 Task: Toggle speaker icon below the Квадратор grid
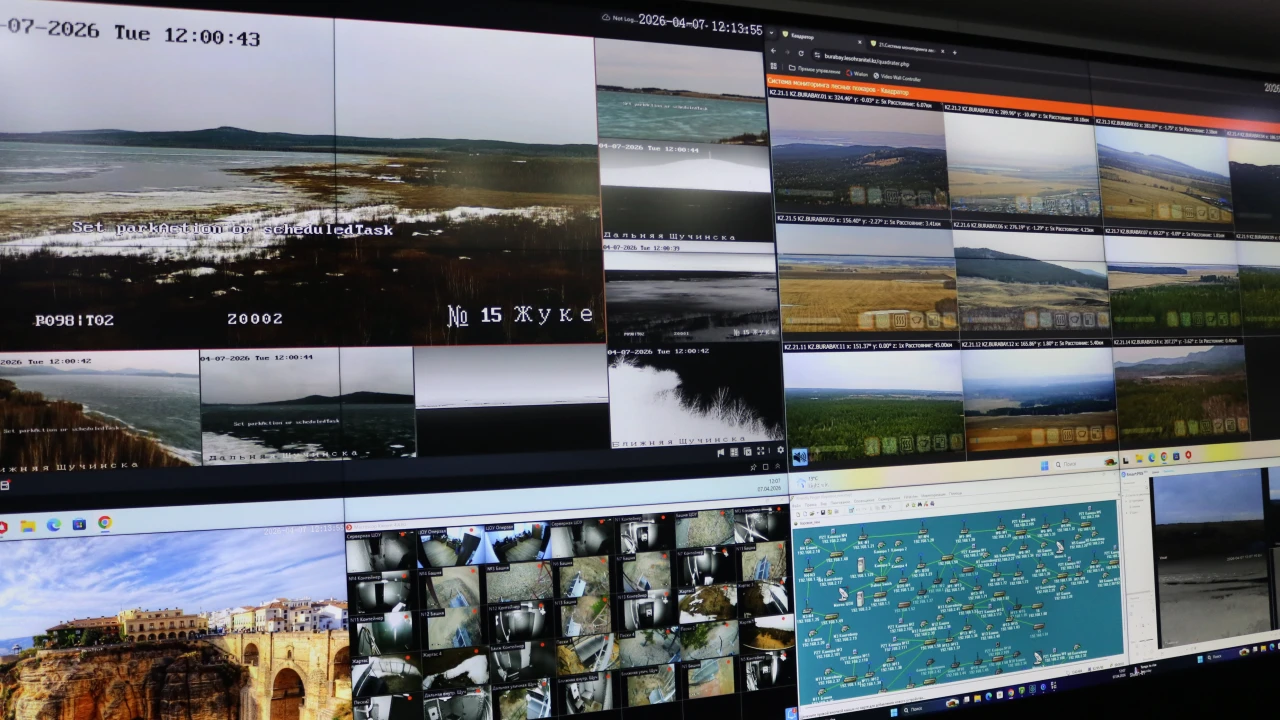tap(800, 457)
